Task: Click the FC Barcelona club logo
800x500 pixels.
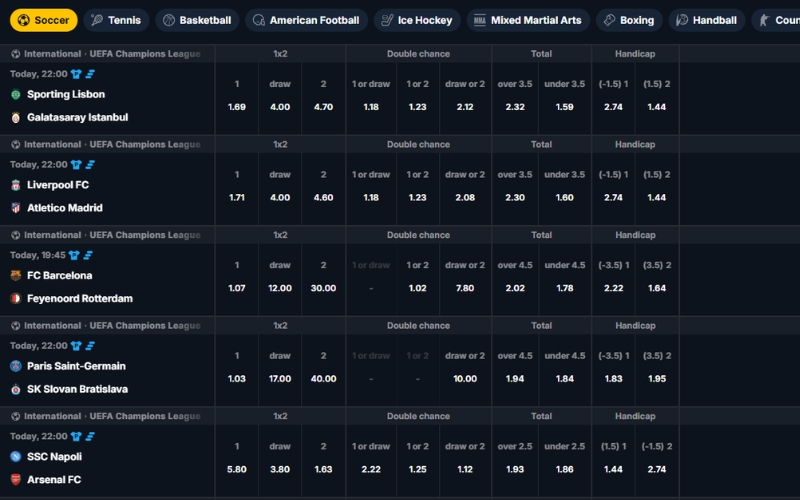Action: click(16, 276)
